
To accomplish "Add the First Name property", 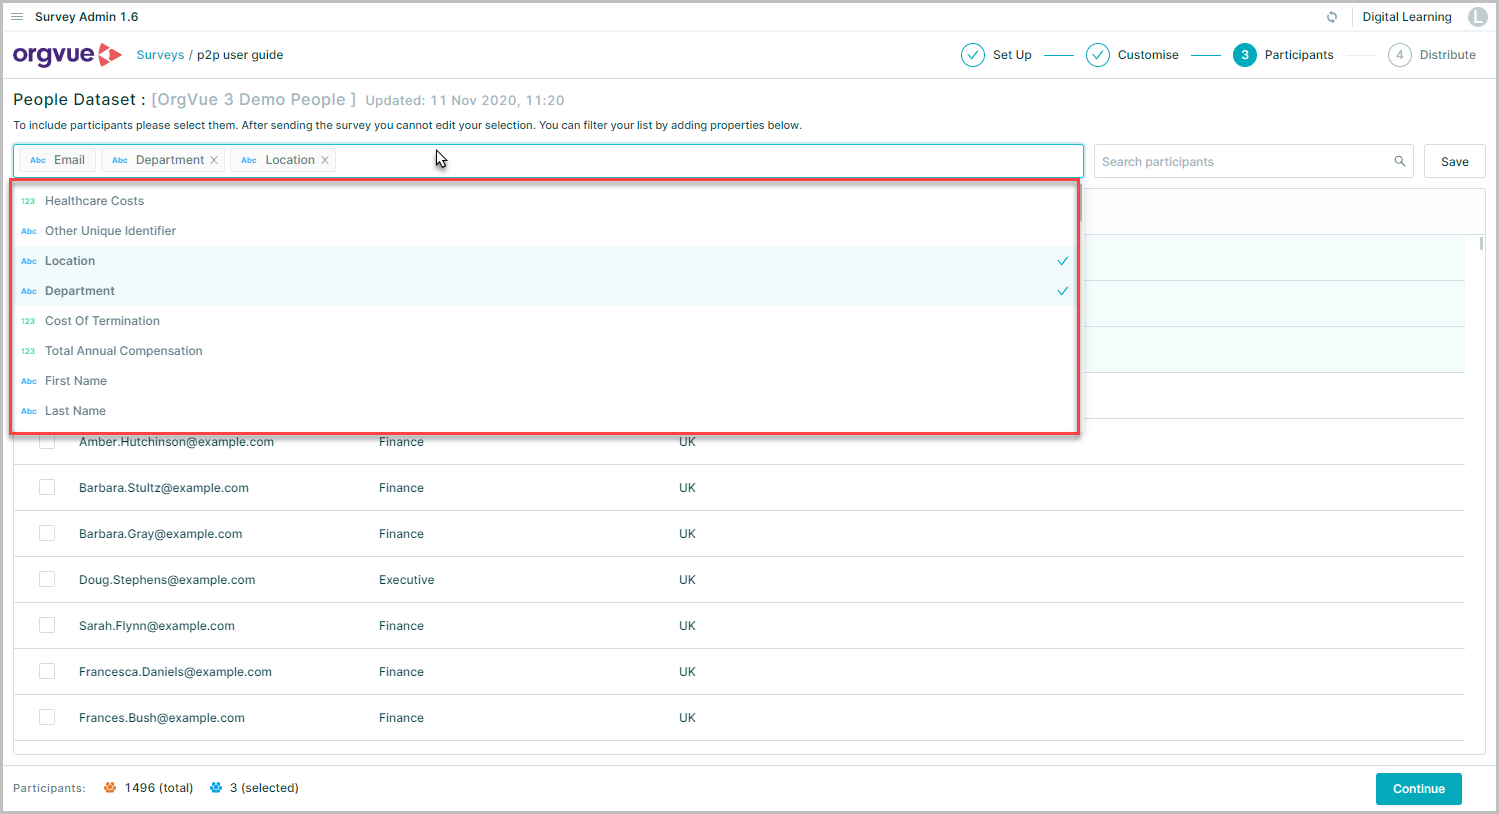I will click(544, 381).
